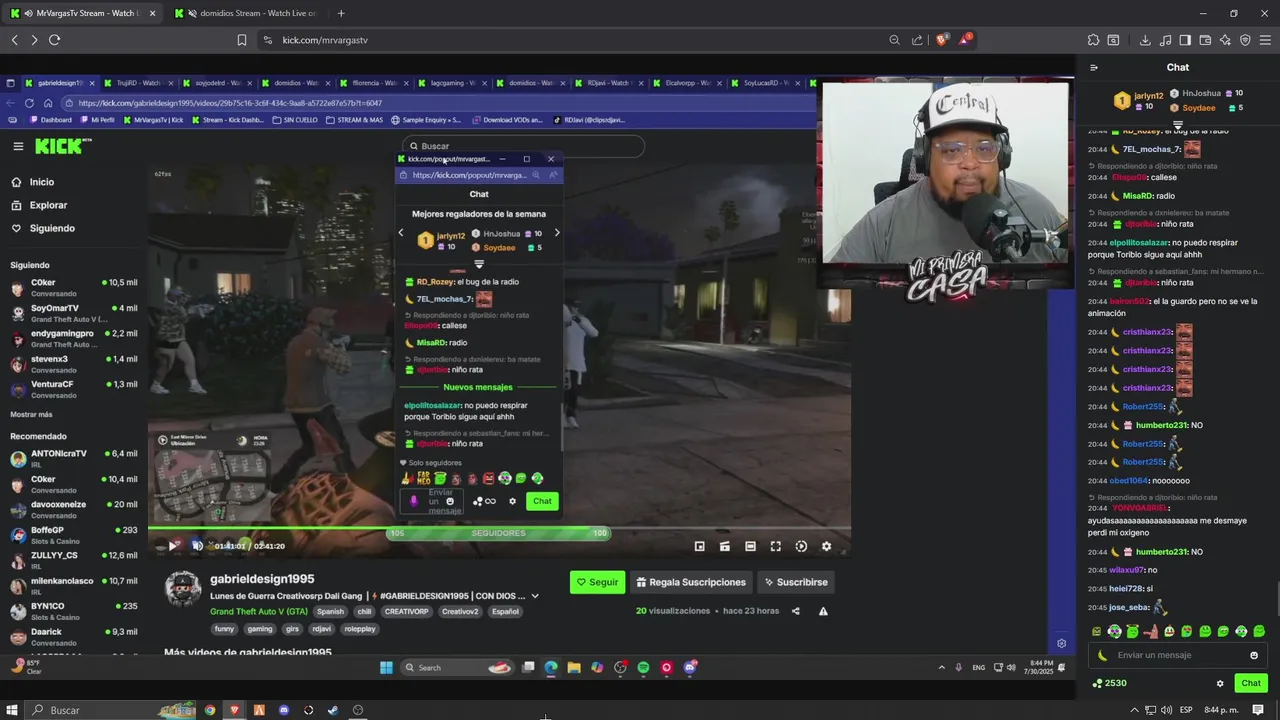Open Chrome from the taskbar
This screenshot has width=1280, height=720.
point(210,710)
